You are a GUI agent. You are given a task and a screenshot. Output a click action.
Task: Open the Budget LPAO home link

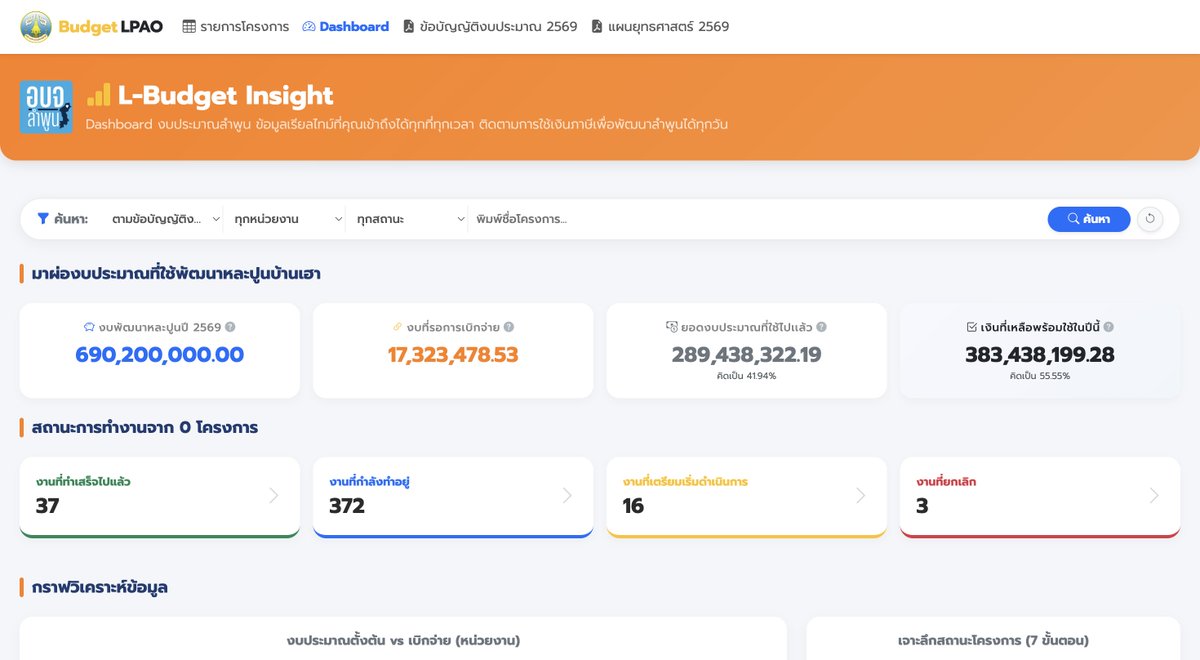click(x=91, y=27)
